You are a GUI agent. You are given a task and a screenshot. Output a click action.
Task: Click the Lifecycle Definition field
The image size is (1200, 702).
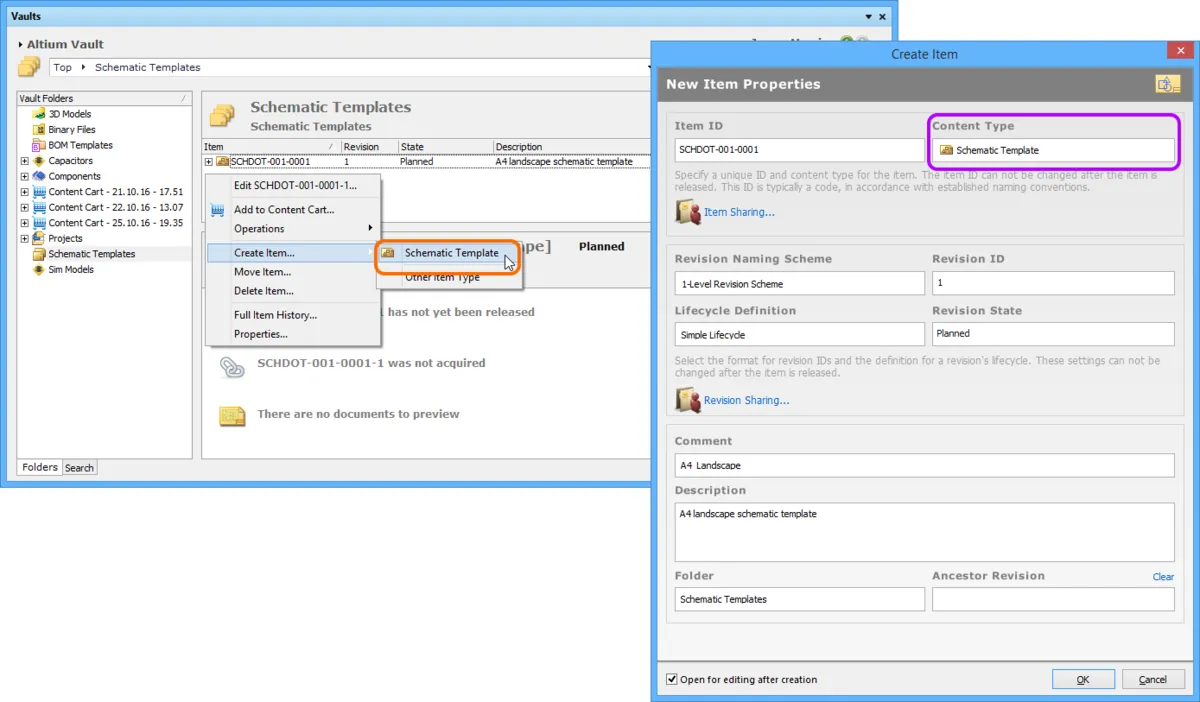click(x=799, y=334)
